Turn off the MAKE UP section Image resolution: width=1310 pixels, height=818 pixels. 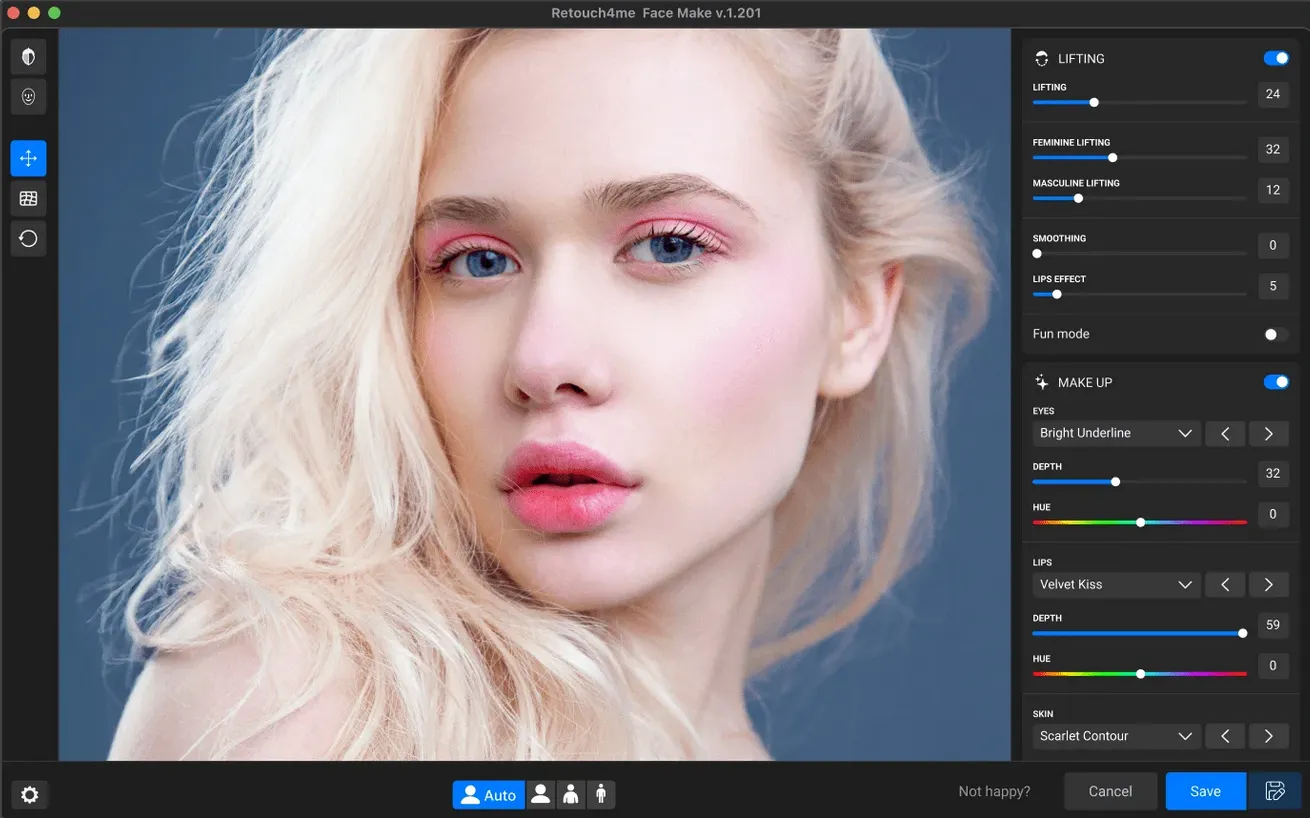pos(1275,381)
